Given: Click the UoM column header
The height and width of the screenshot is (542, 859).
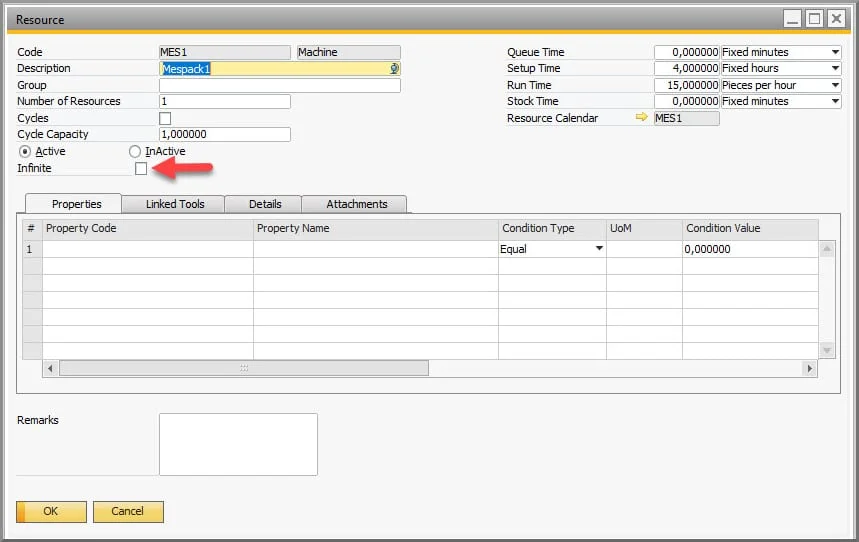Looking at the screenshot, I should 644,229.
